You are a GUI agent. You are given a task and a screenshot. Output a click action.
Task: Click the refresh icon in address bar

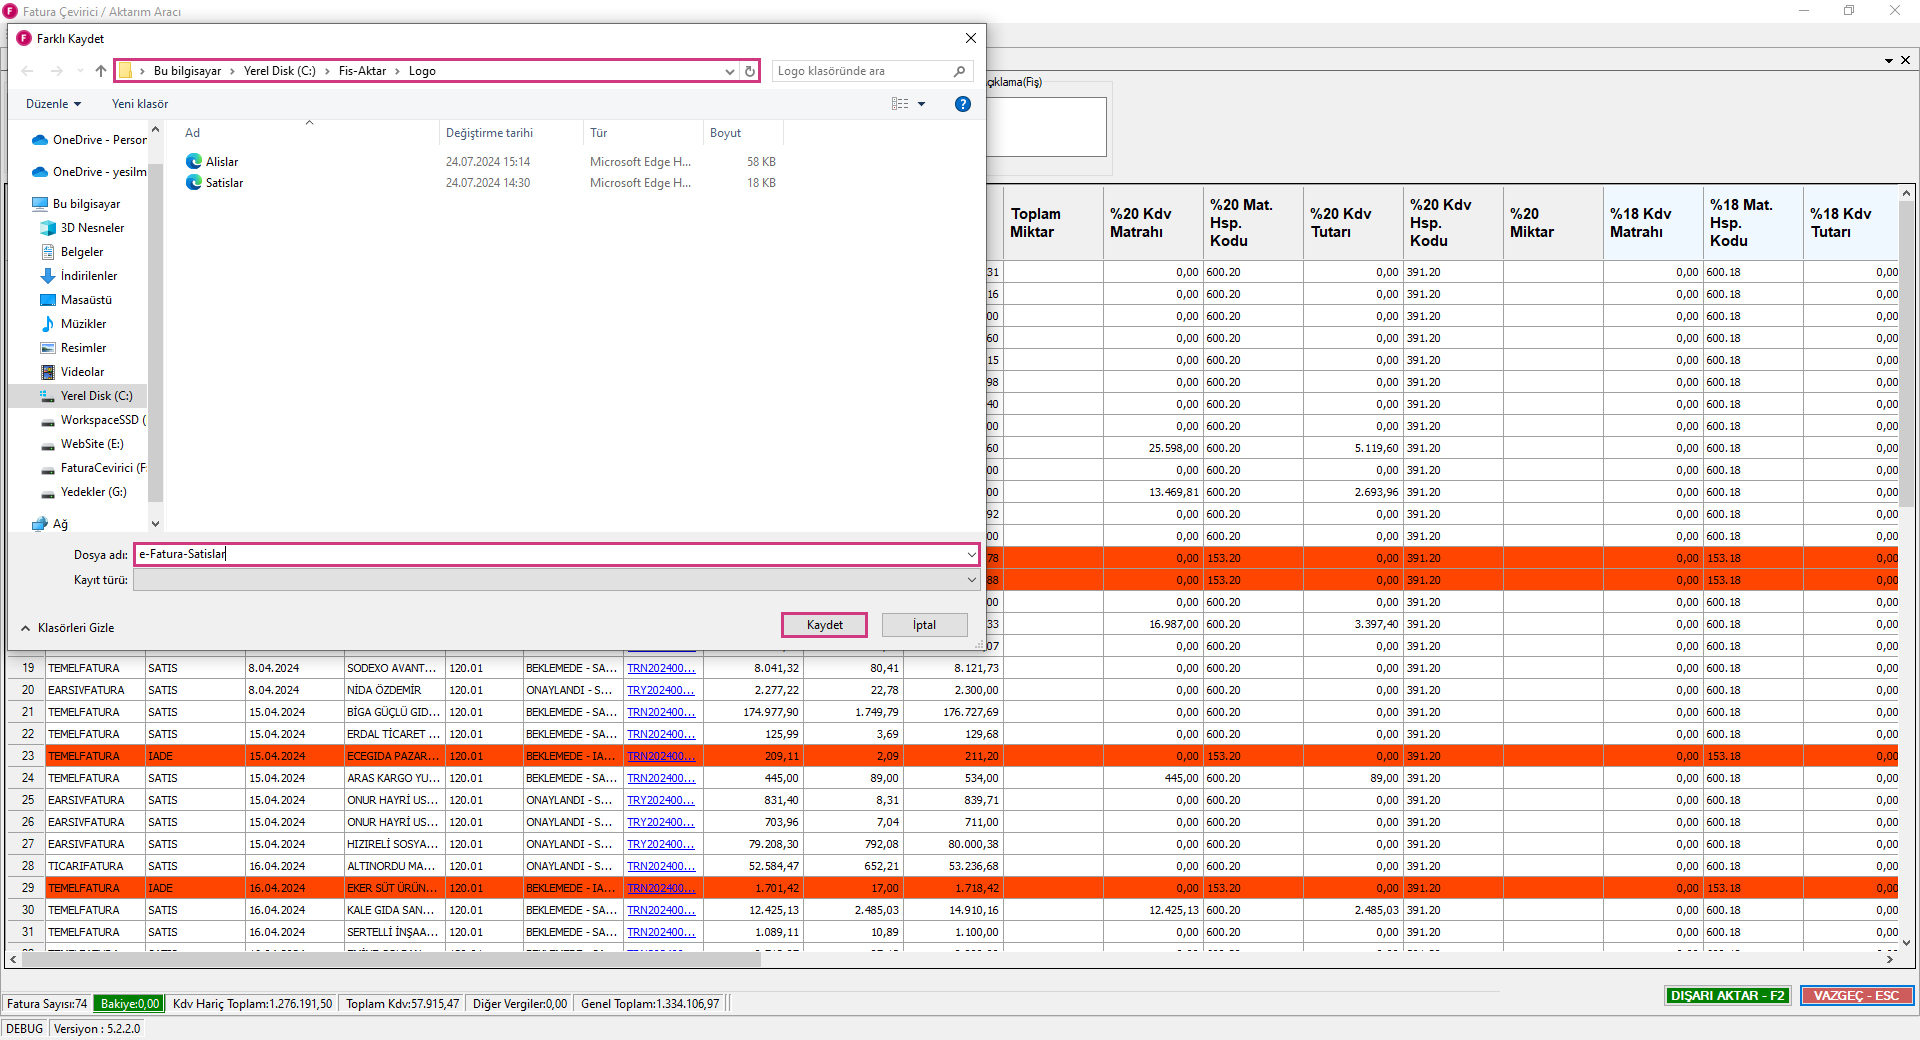(750, 71)
